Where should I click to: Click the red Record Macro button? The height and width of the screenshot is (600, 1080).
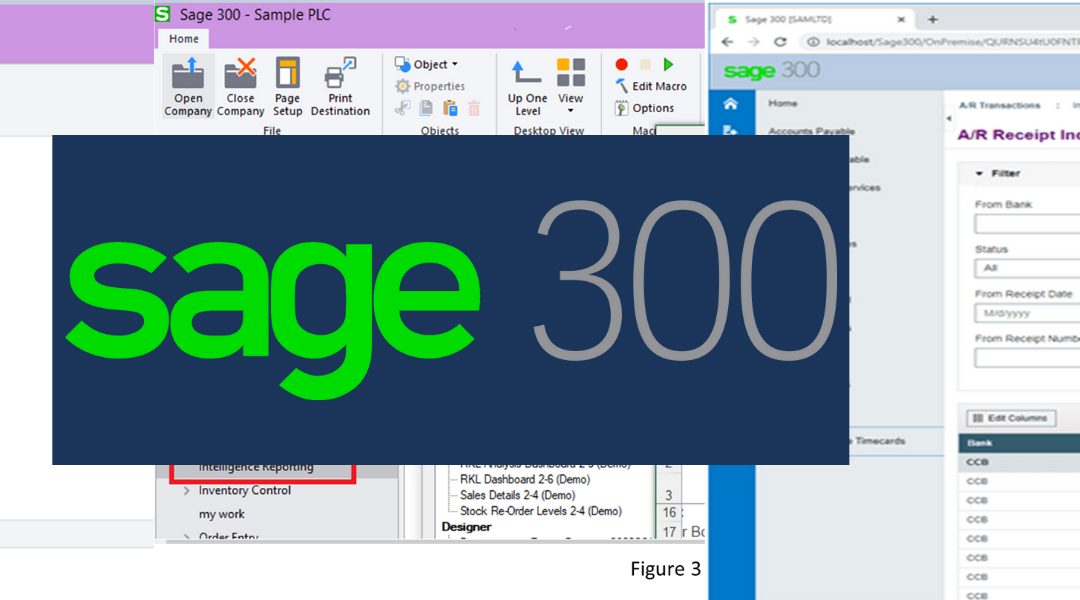(621, 64)
